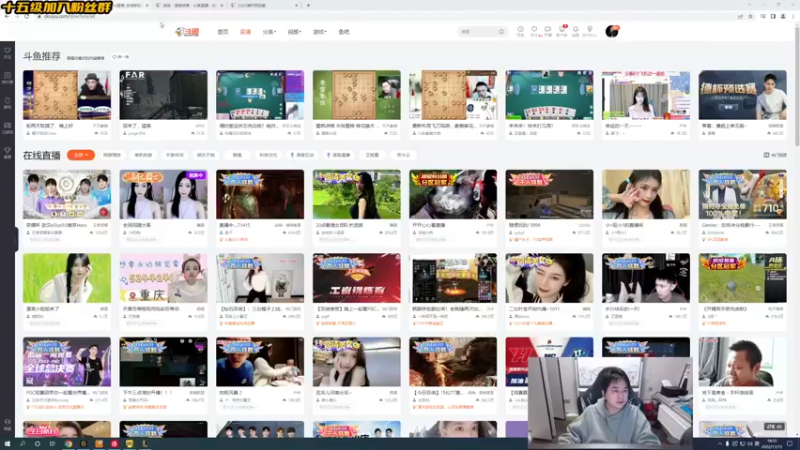Click the browser address bar
Screen dimensions: 800x450
pos(388,16)
